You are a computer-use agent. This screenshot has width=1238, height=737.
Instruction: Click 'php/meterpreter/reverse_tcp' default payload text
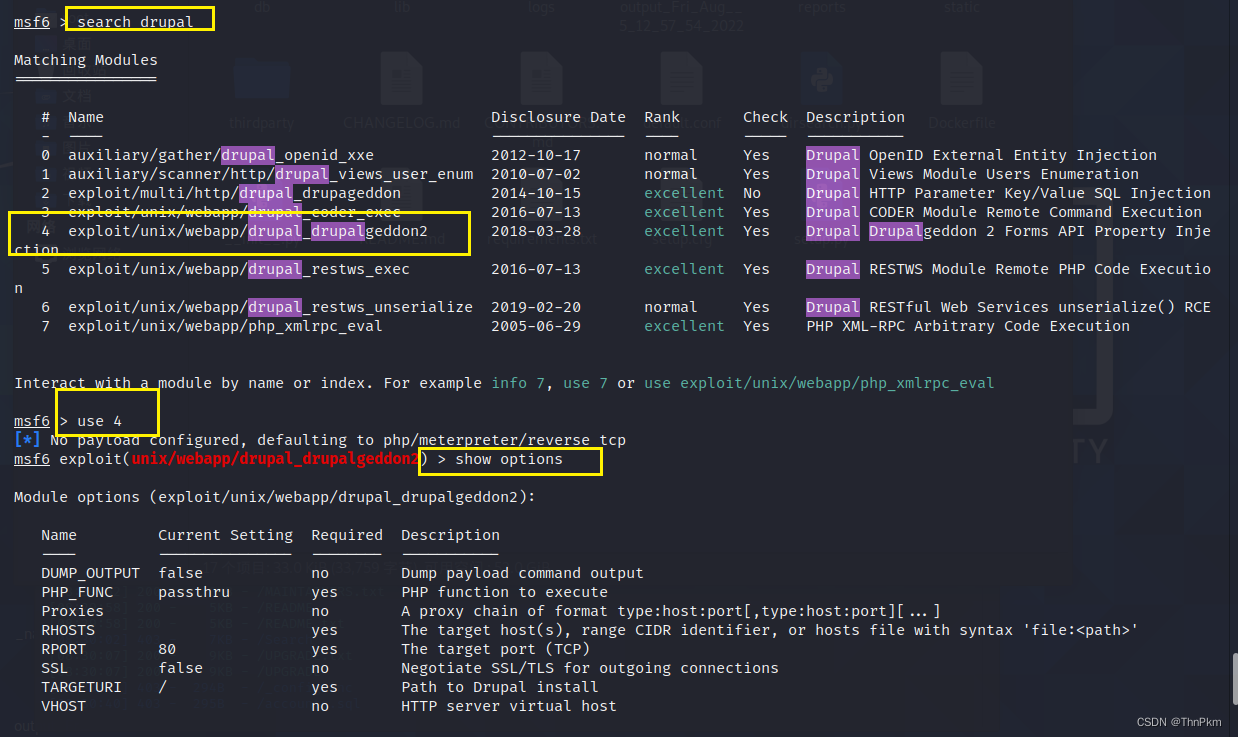coord(504,440)
